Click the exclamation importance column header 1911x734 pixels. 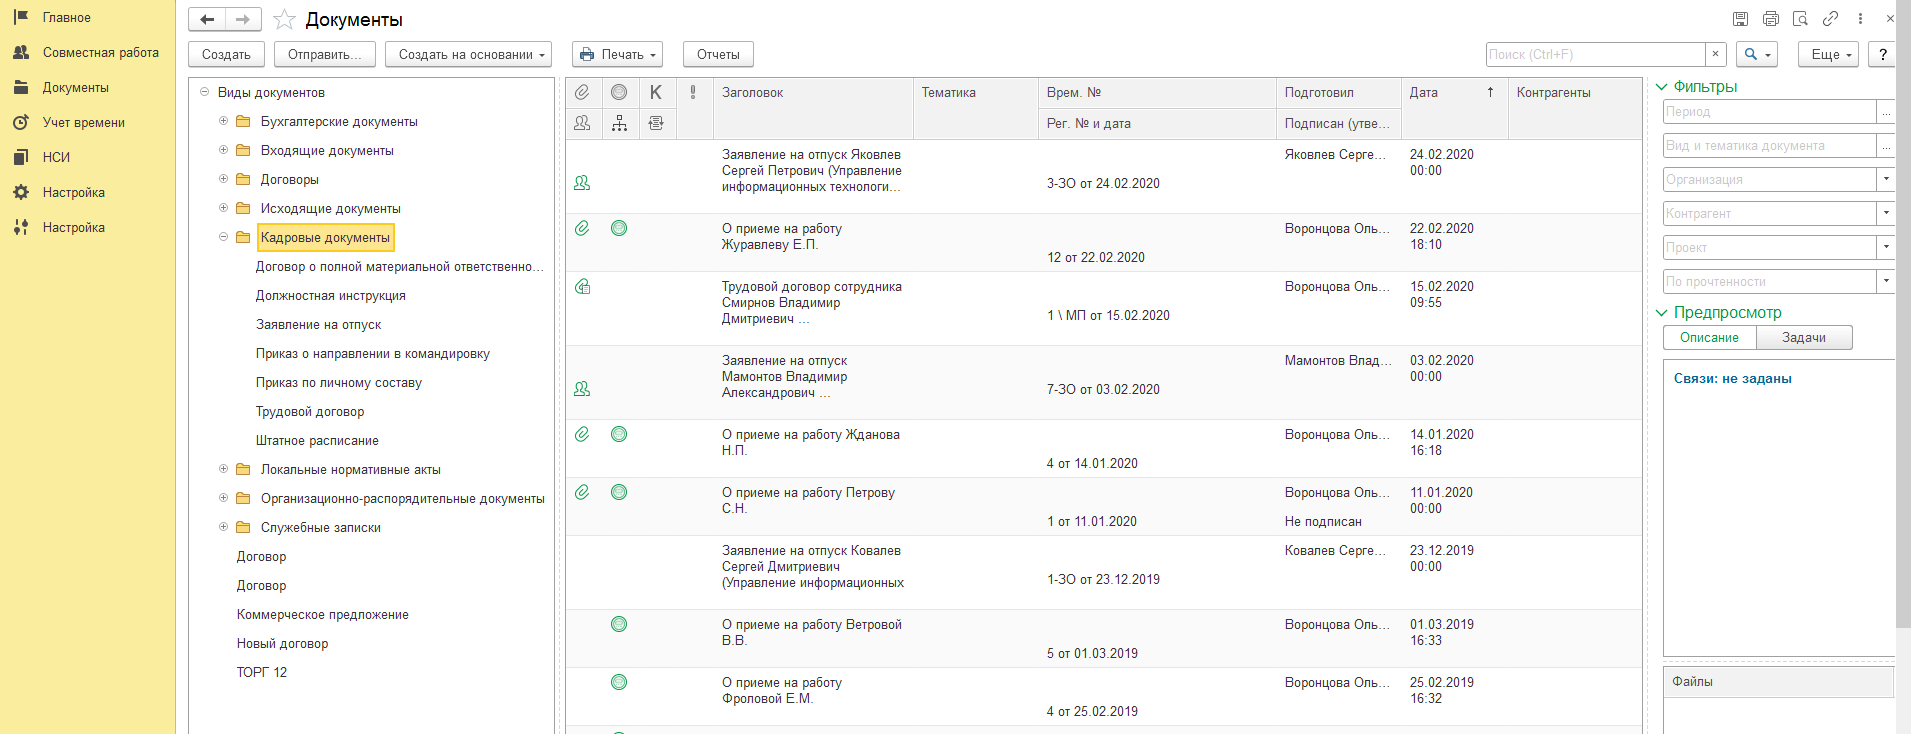[x=693, y=92]
